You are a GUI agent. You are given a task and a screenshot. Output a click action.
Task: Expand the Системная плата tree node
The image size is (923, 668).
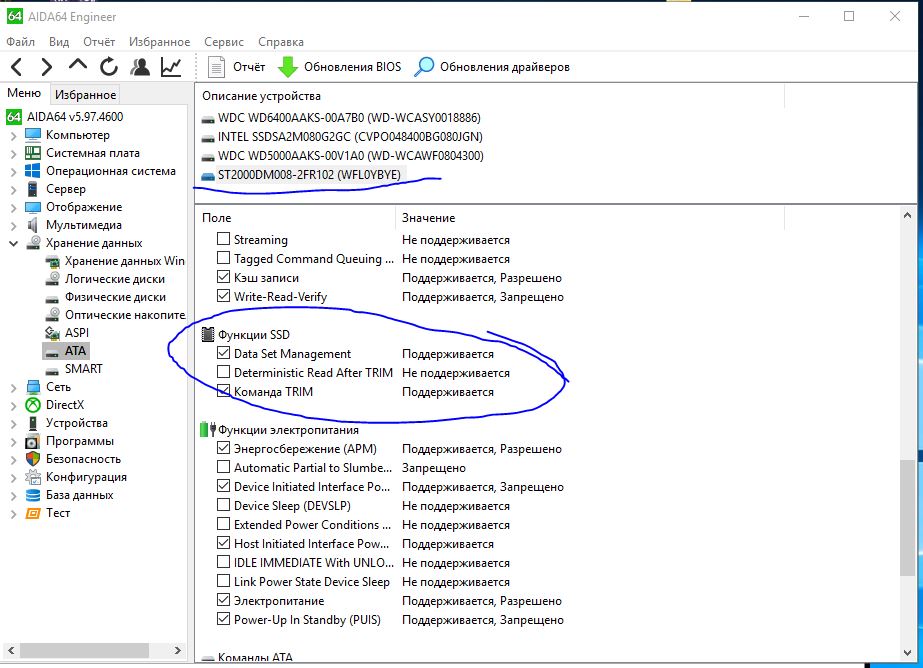click(13, 154)
